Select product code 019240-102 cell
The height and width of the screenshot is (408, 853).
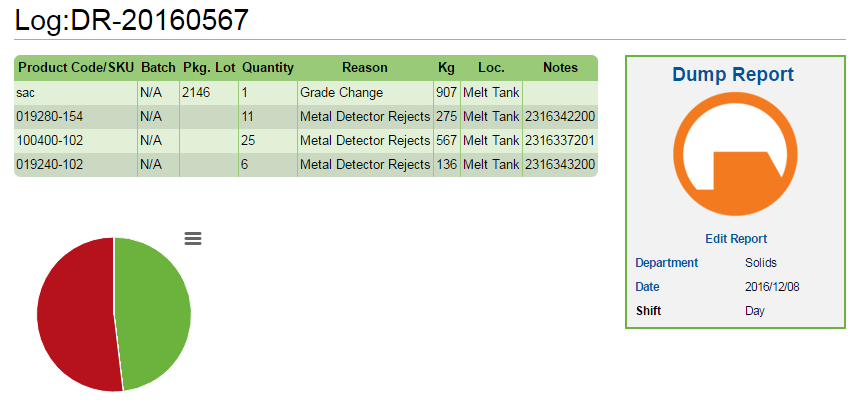coord(76,164)
